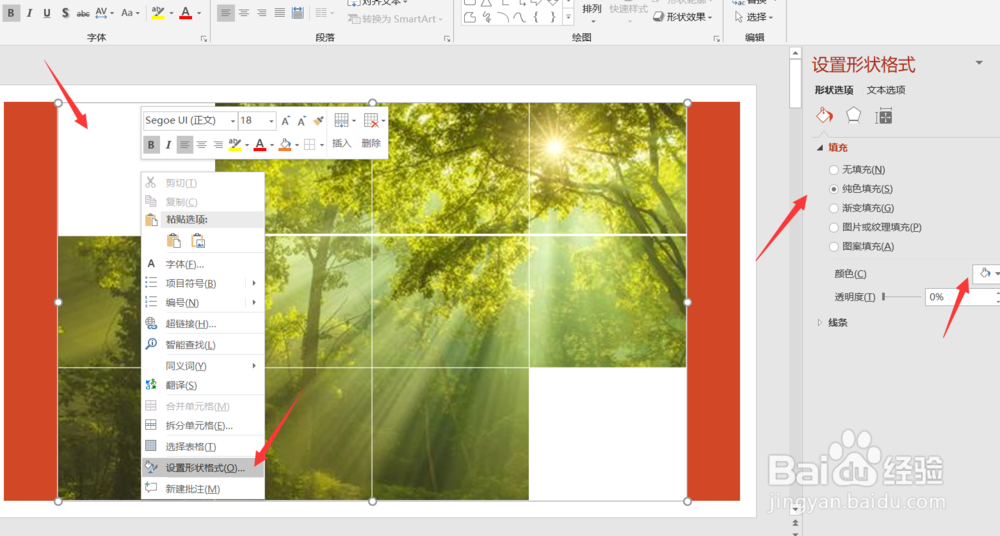The height and width of the screenshot is (536, 1000).
Task: Toggle center align in mini toolbar
Action: pyautogui.click(x=202, y=145)
